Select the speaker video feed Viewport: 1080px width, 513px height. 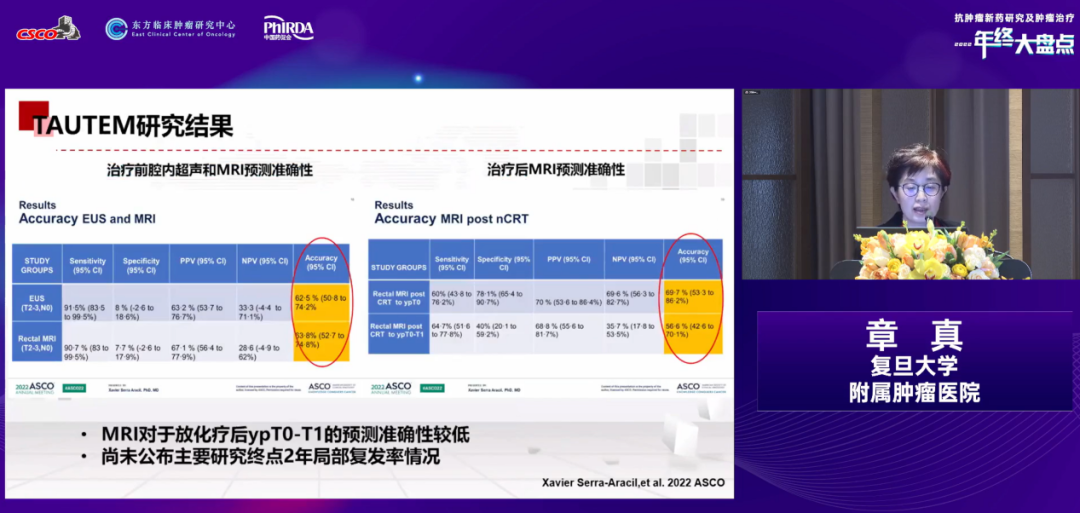coord(906,184)
